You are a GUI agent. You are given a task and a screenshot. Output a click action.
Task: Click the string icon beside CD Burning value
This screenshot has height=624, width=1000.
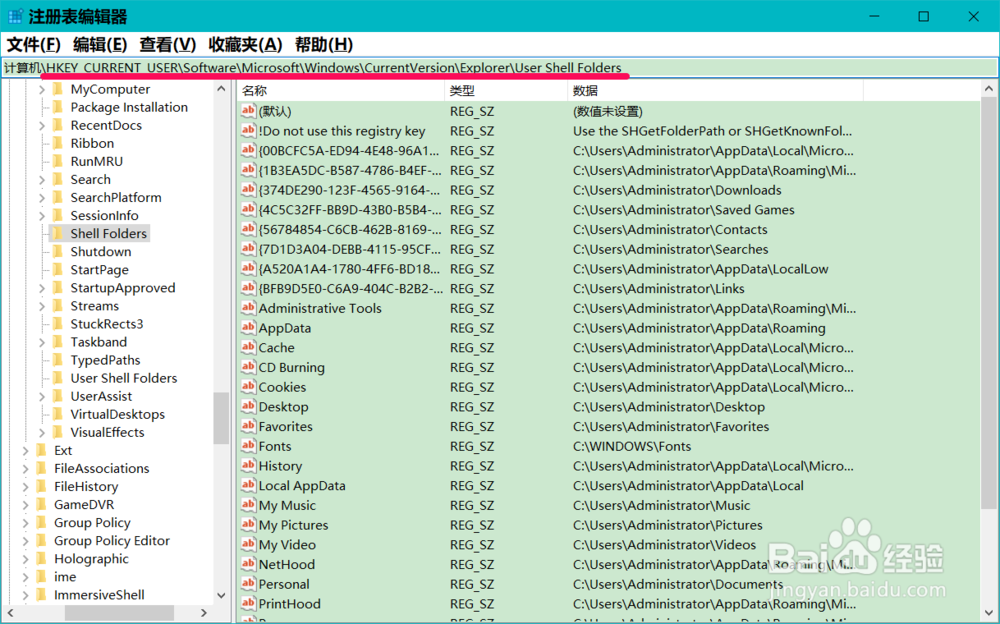click(x=248, y=368)
